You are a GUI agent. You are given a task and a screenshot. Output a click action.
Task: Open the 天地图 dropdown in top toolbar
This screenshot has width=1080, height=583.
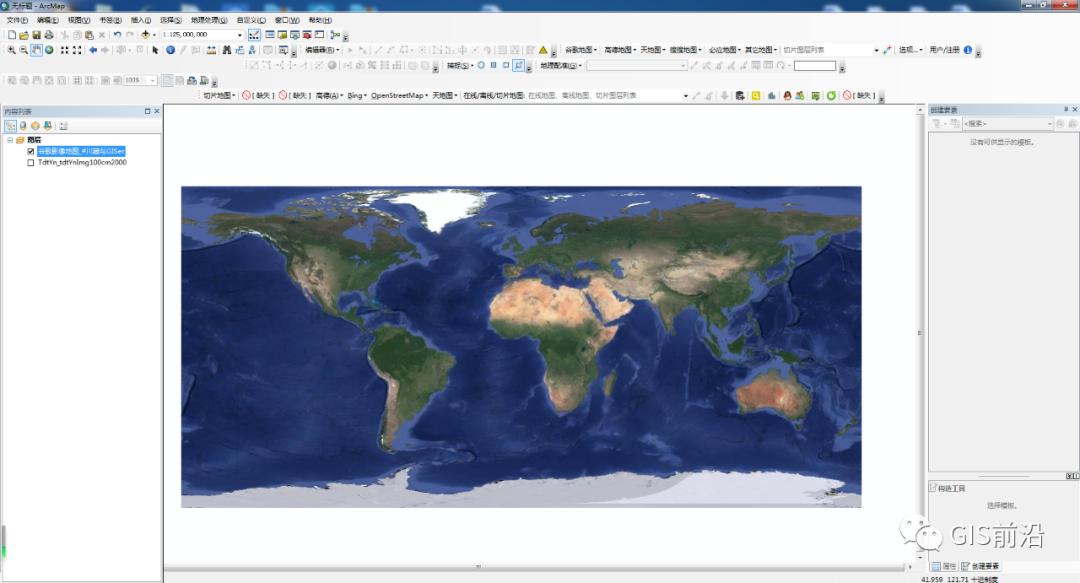(653, 49)
